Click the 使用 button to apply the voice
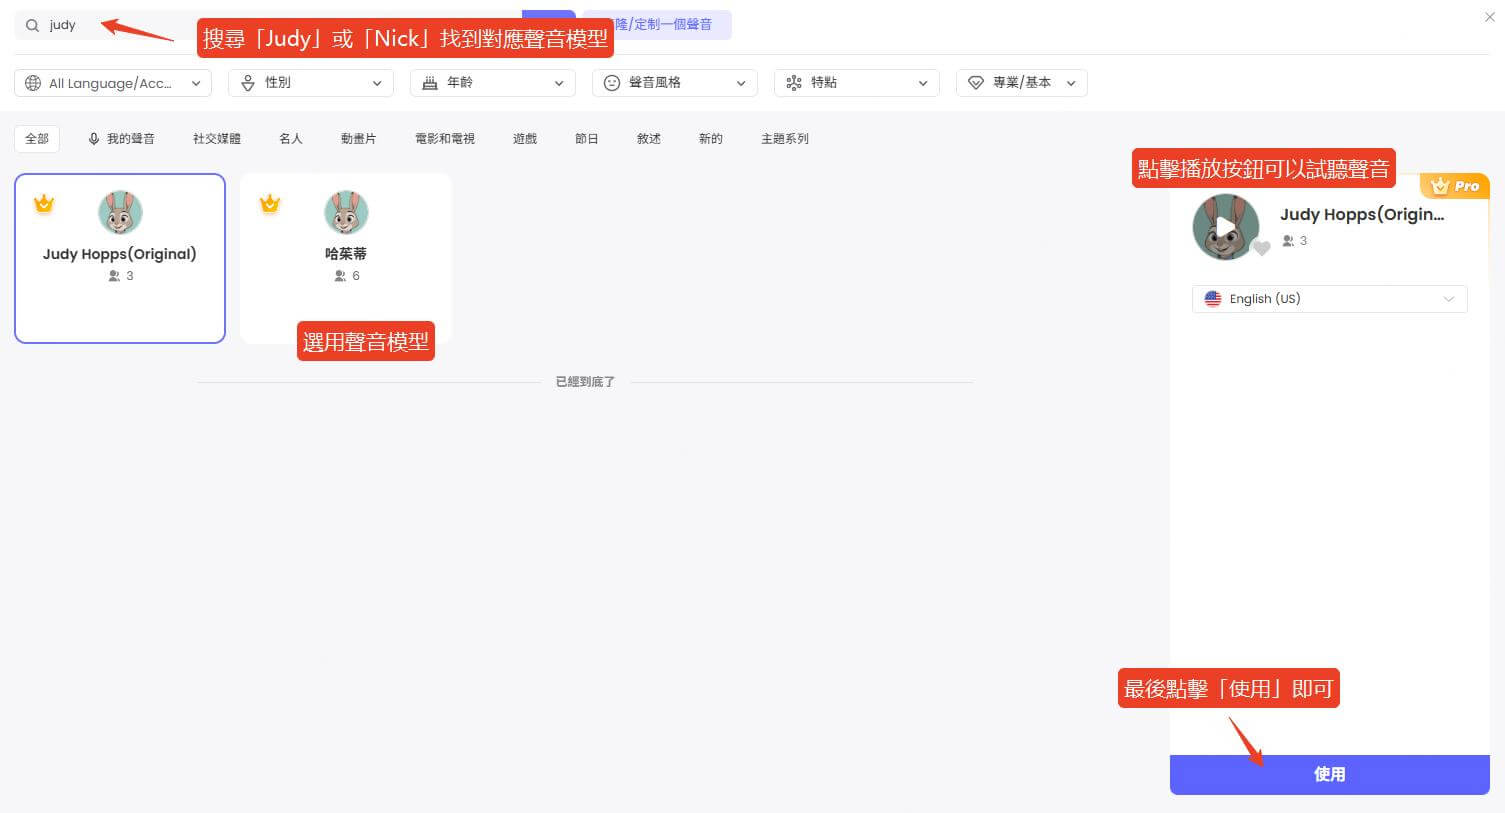 (1330, 774)
